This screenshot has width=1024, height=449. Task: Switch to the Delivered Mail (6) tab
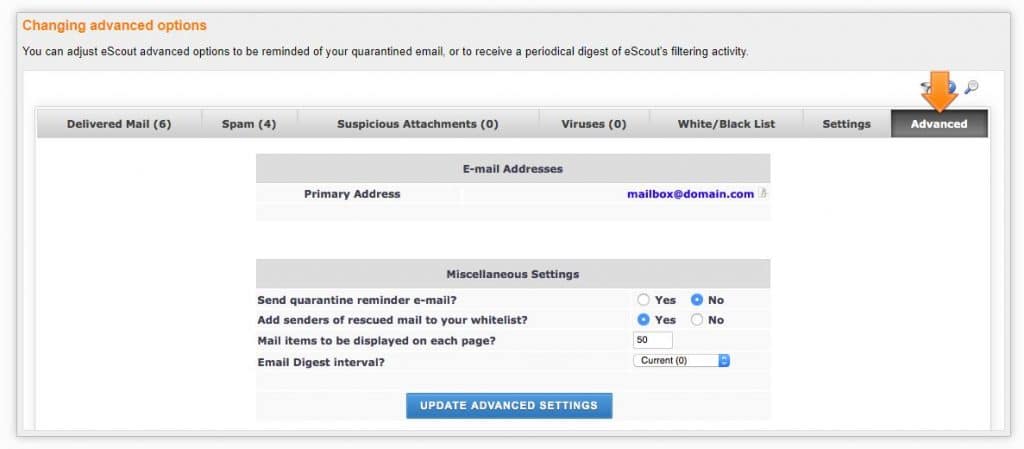click(x=119, y=124)
